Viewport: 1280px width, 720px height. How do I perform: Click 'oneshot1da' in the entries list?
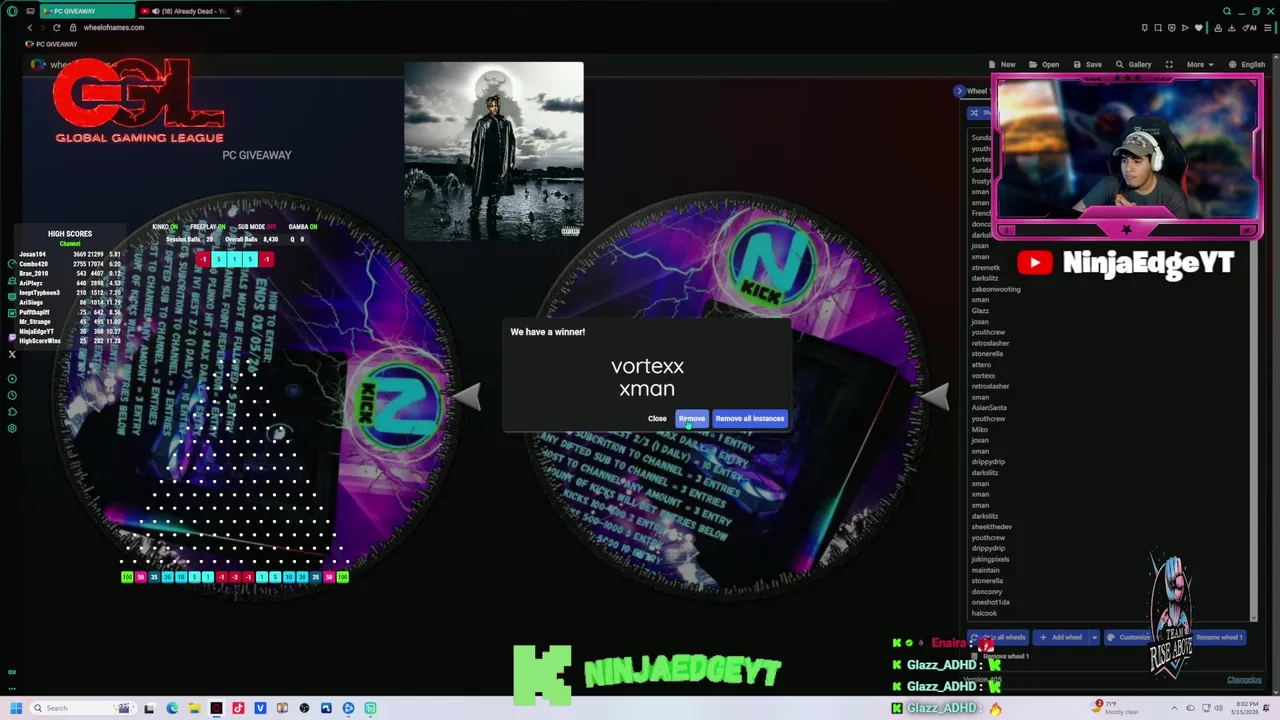pyautogui.click(x=990, y=602)
